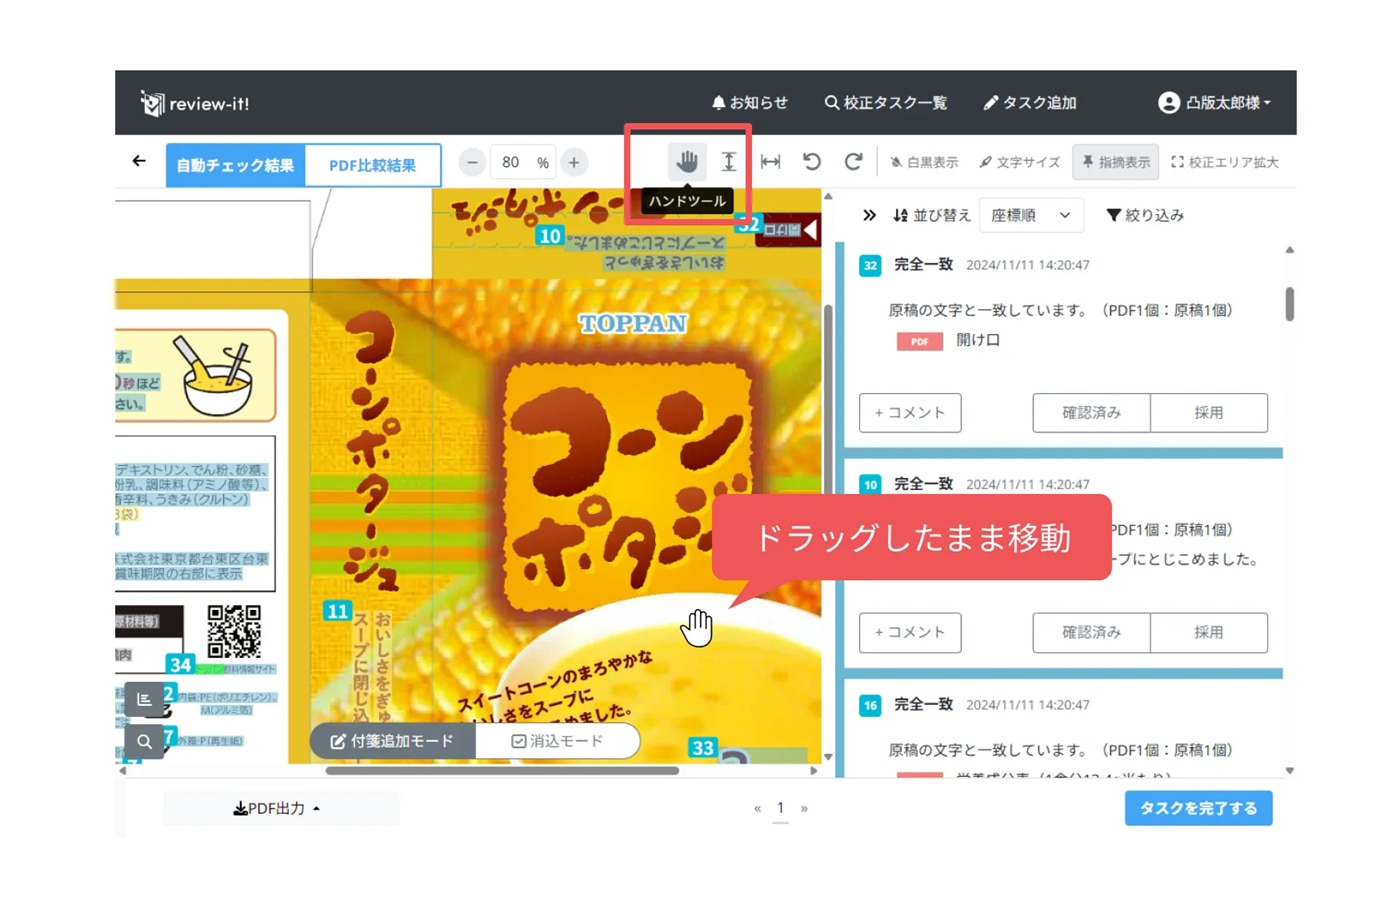
Task: Click marker 10 on the document
Action: point(549,236)
